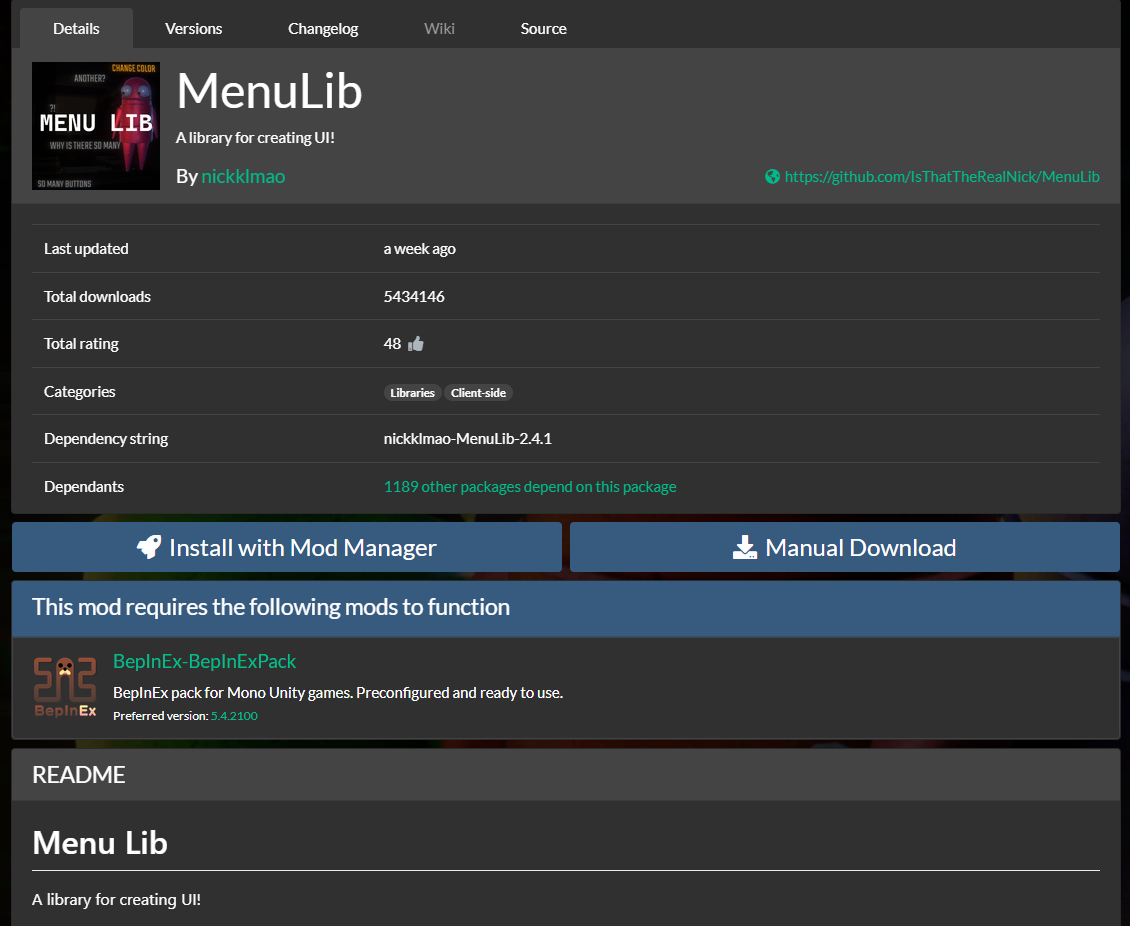1130x926 pixels.
Task: Click the 'Dependants' row label
Action: click(84, 487)
